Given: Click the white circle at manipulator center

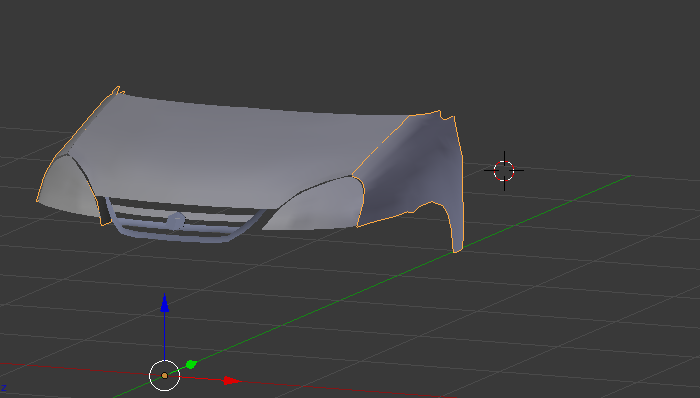Looking at the screenshot, I should [x=164, y=376].
